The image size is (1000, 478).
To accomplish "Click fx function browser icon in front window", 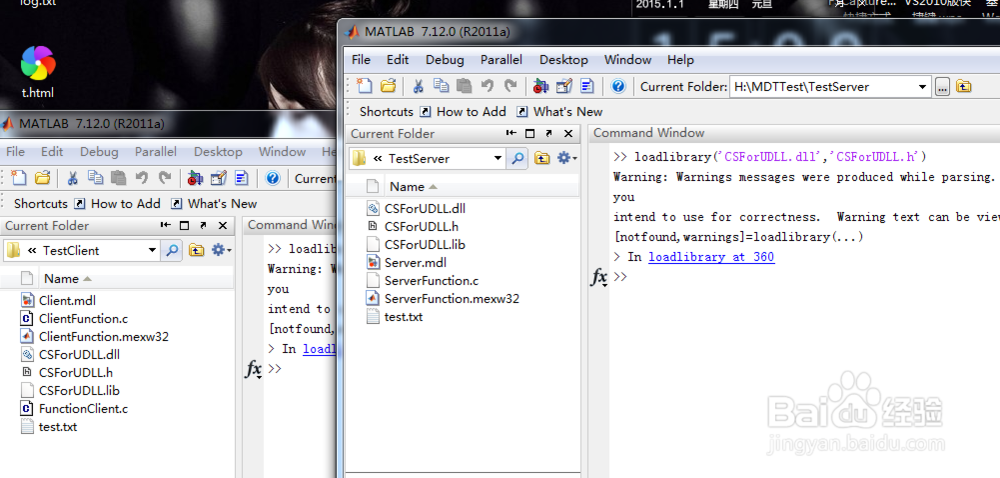I will 599,278.
